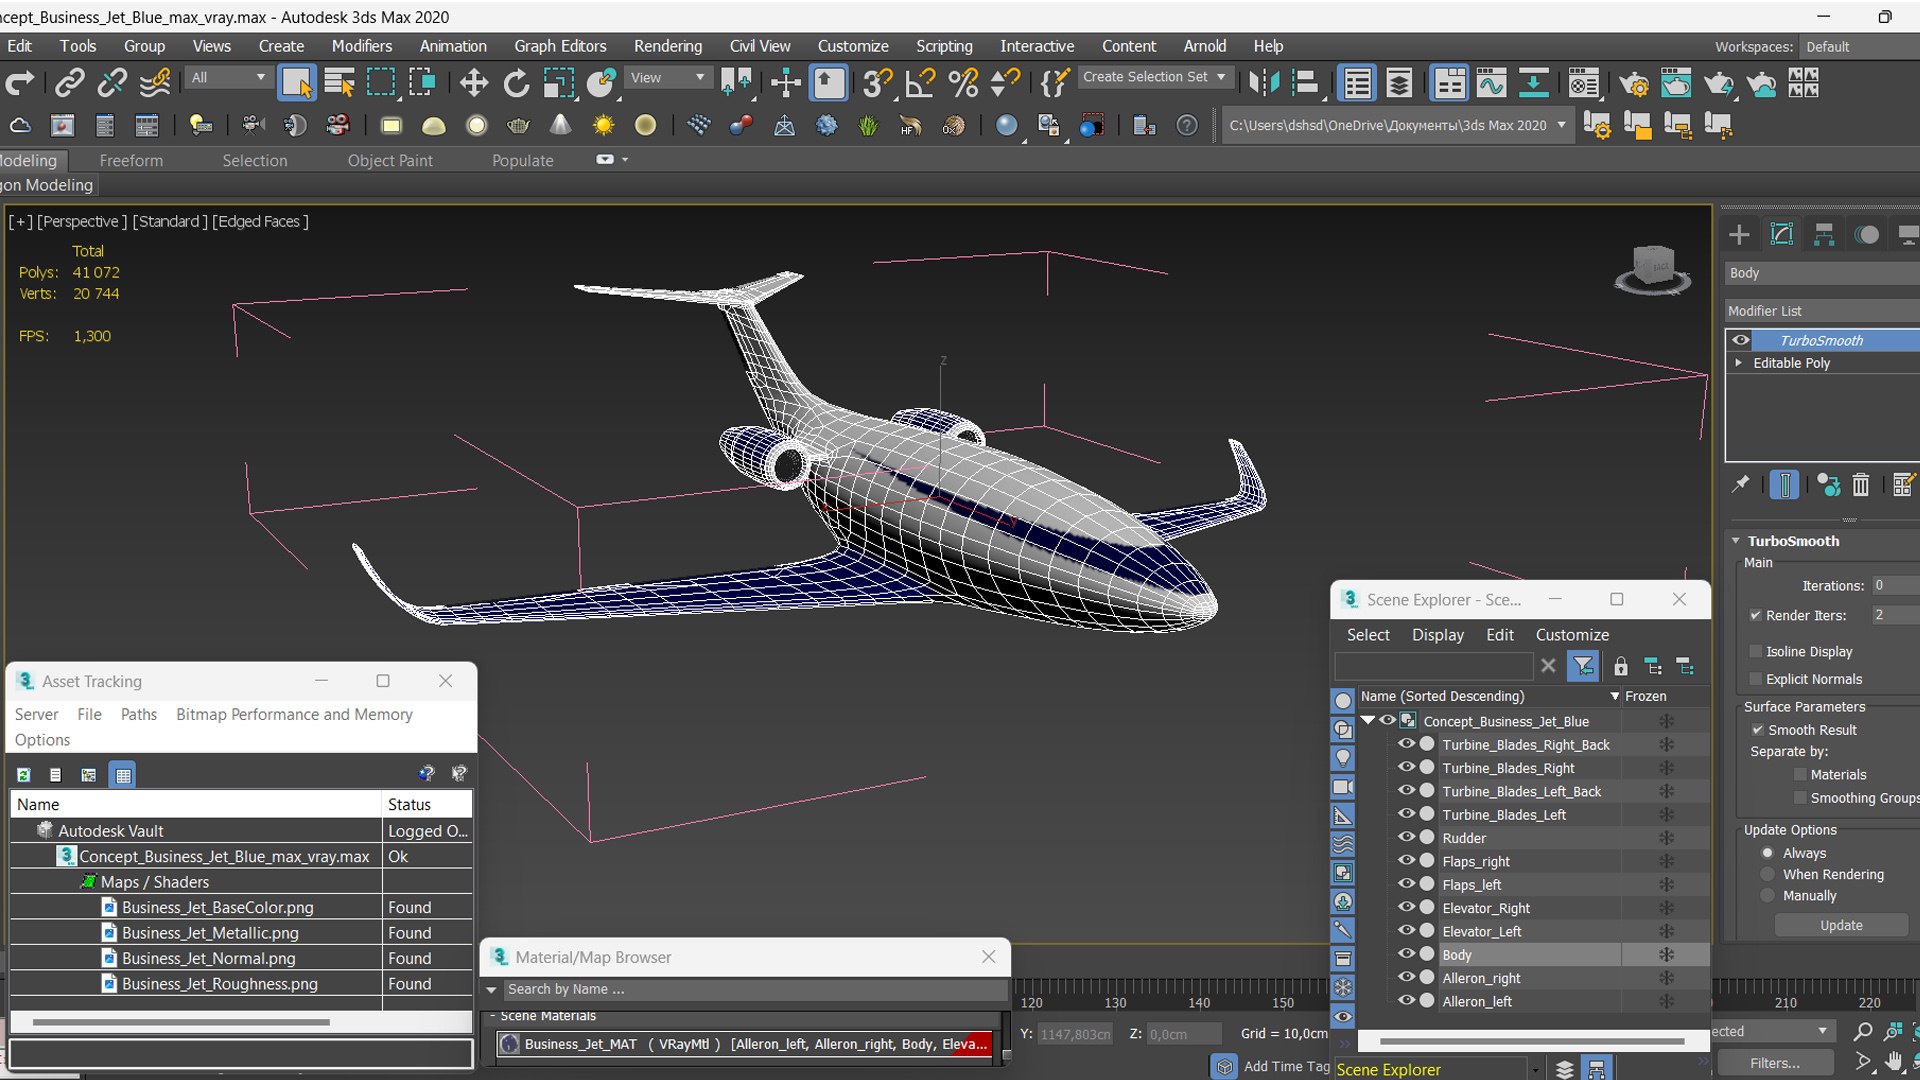This screenshot has height=1080, width=1920.
Task: Switch to the Freeform ribbon tab
Action: pyautogui.click(x=131, y=160)
